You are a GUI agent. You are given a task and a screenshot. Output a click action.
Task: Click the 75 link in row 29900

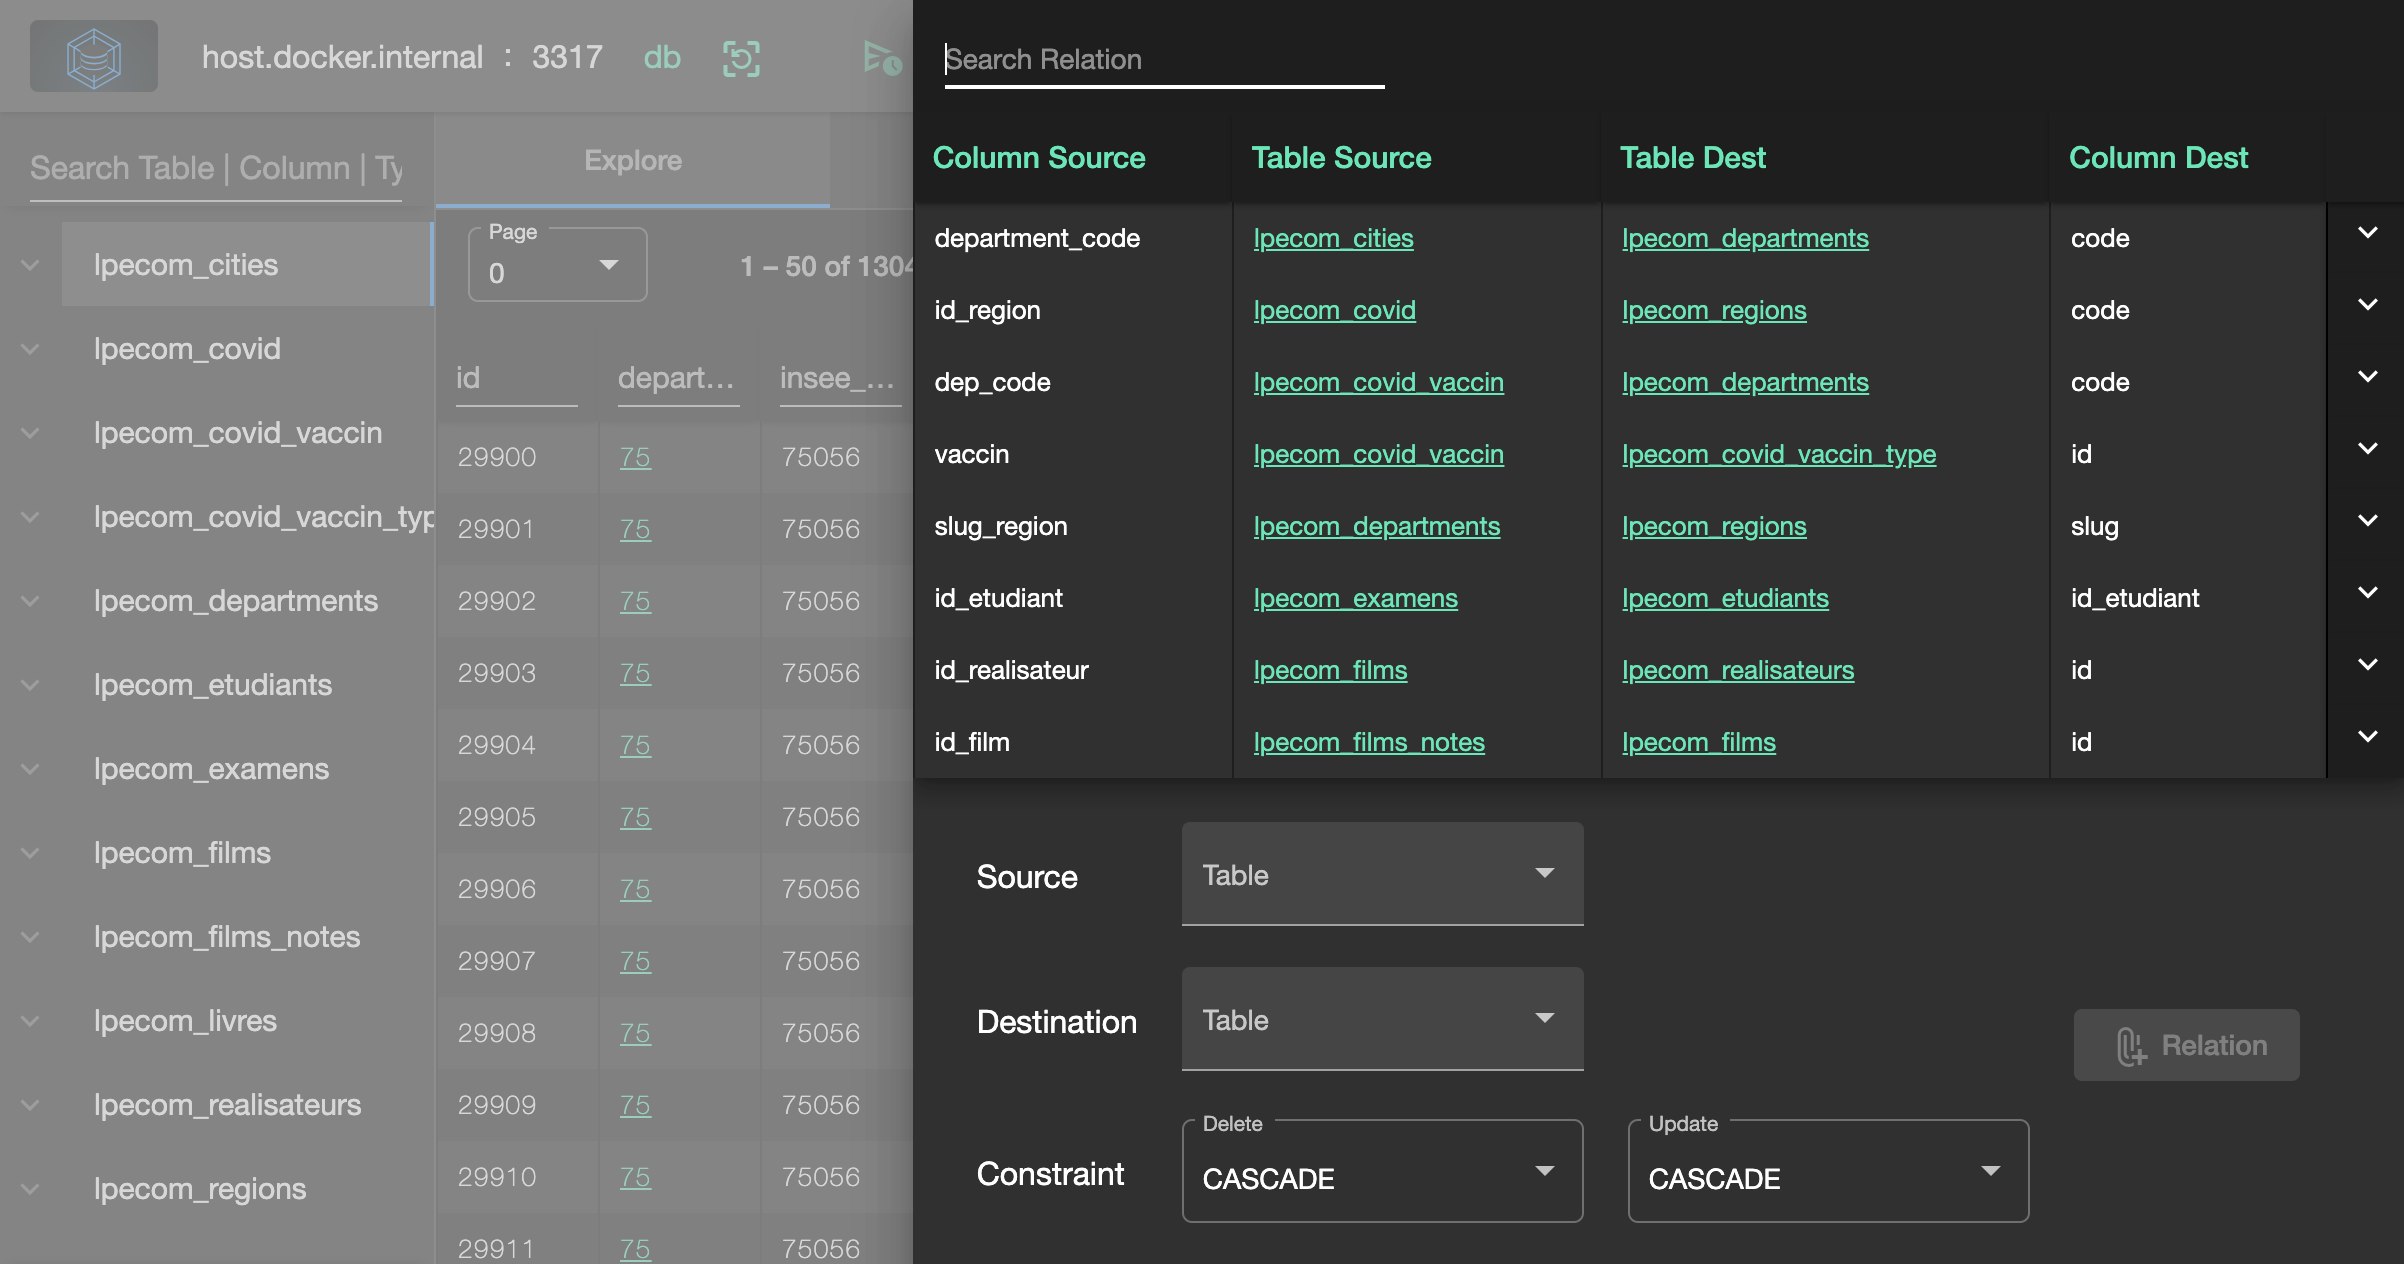[x=635, y=457]
